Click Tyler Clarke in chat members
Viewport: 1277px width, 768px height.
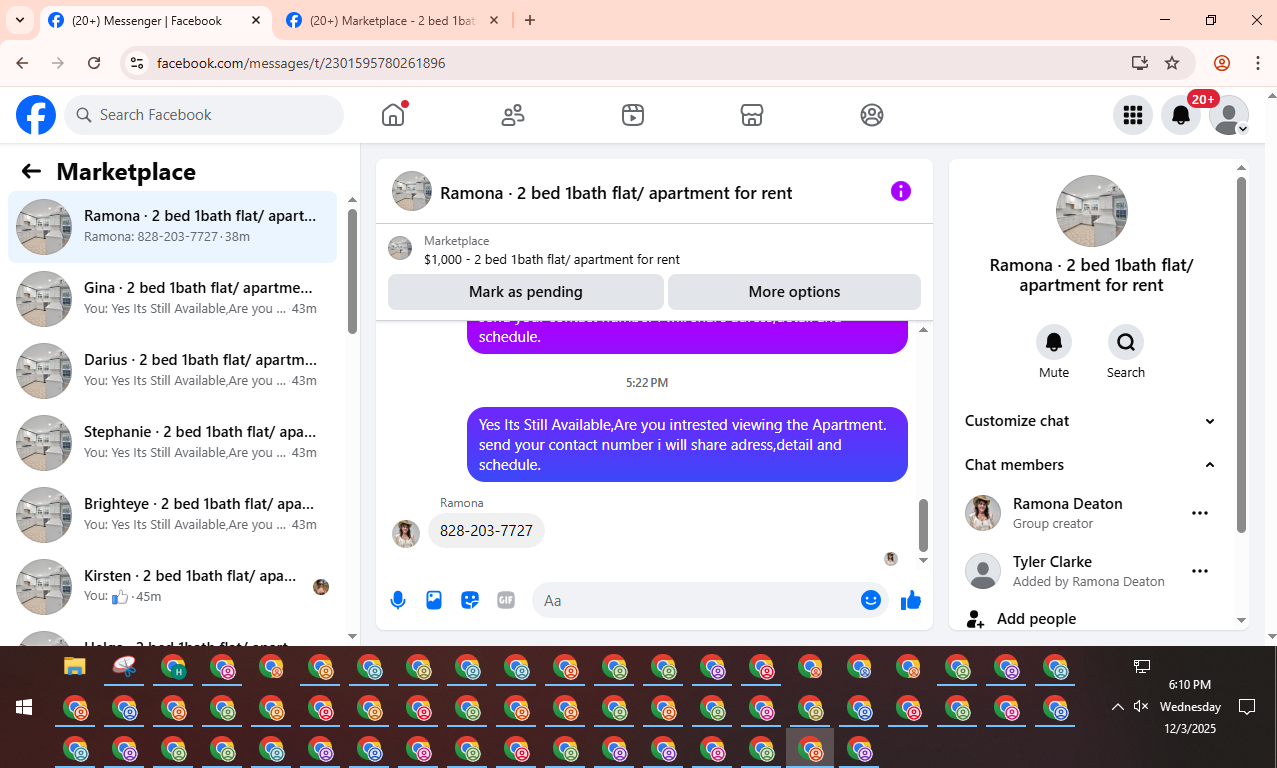point(1052,562)
